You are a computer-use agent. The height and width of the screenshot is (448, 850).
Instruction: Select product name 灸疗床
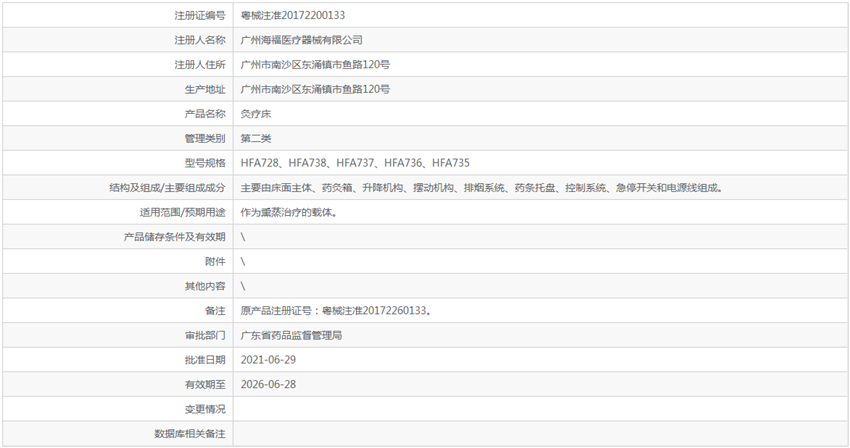tap(256, 114)
